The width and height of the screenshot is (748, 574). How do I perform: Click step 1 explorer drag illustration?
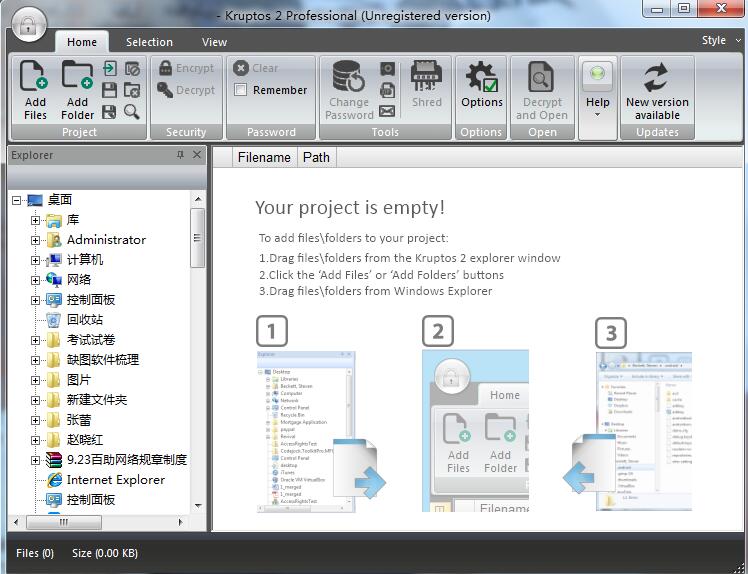click(321, 432)
